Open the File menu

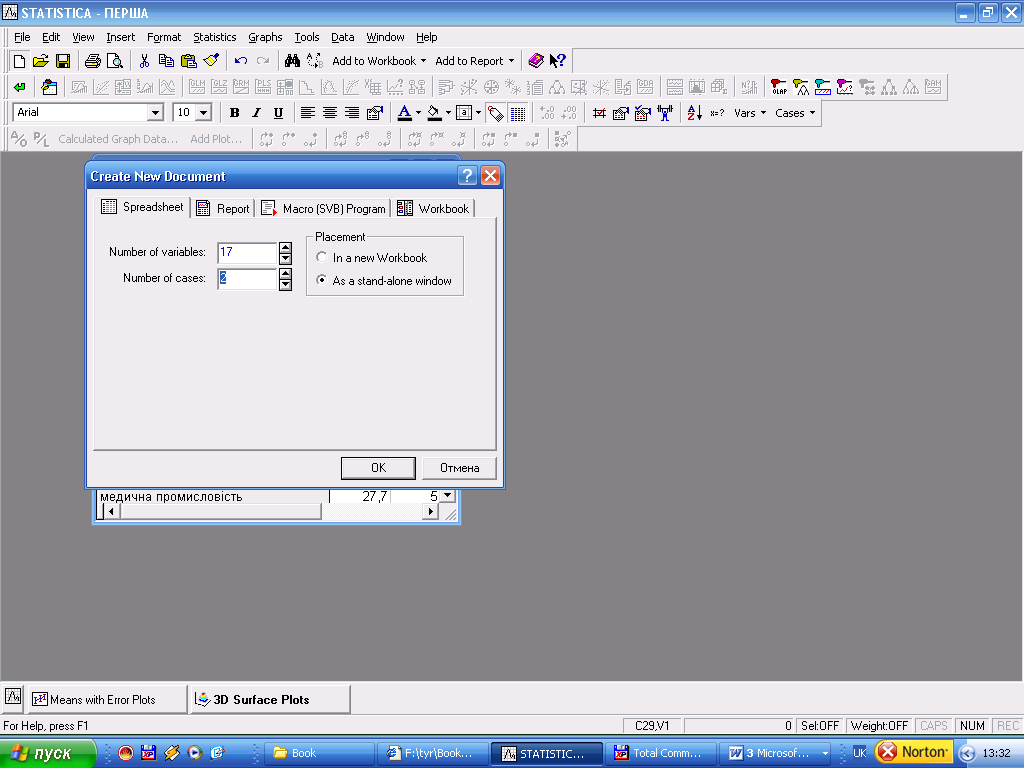tap(22, 37)
